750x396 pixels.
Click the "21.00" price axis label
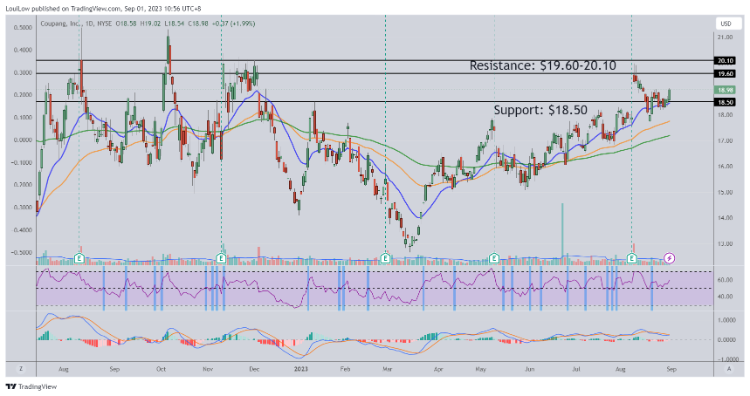pyautogui.click(x=726, y=37)
